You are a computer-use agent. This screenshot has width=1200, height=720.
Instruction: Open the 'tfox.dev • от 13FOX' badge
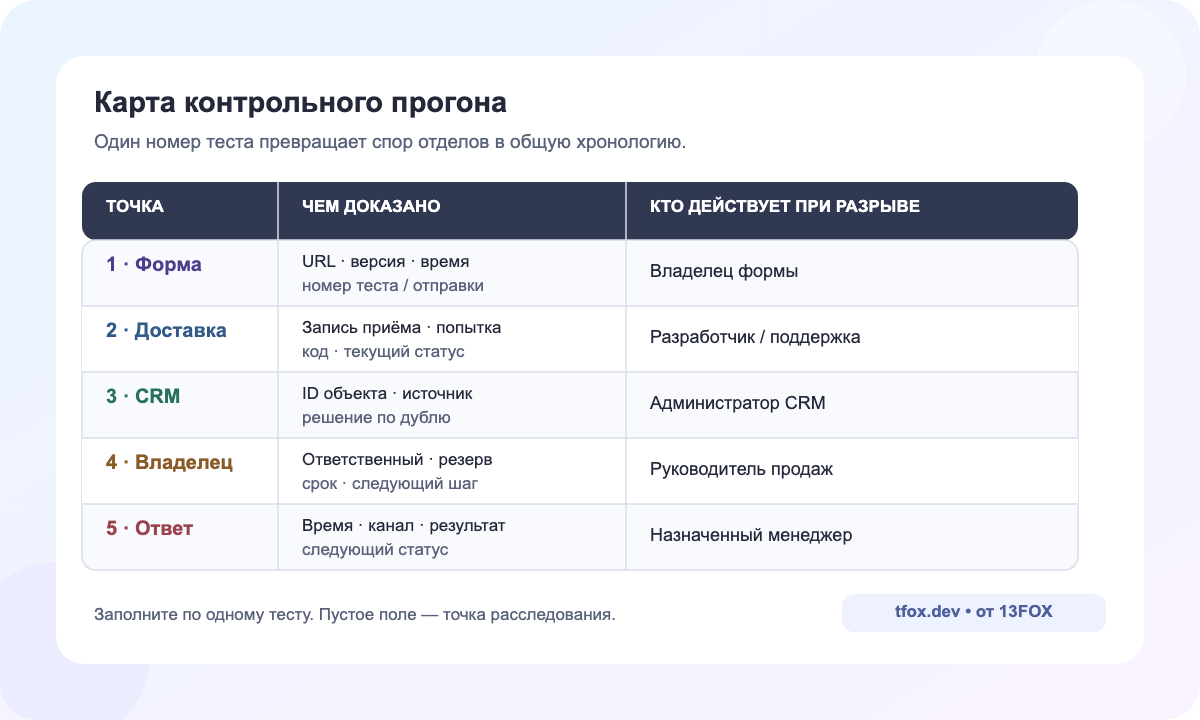coord(974,613)
